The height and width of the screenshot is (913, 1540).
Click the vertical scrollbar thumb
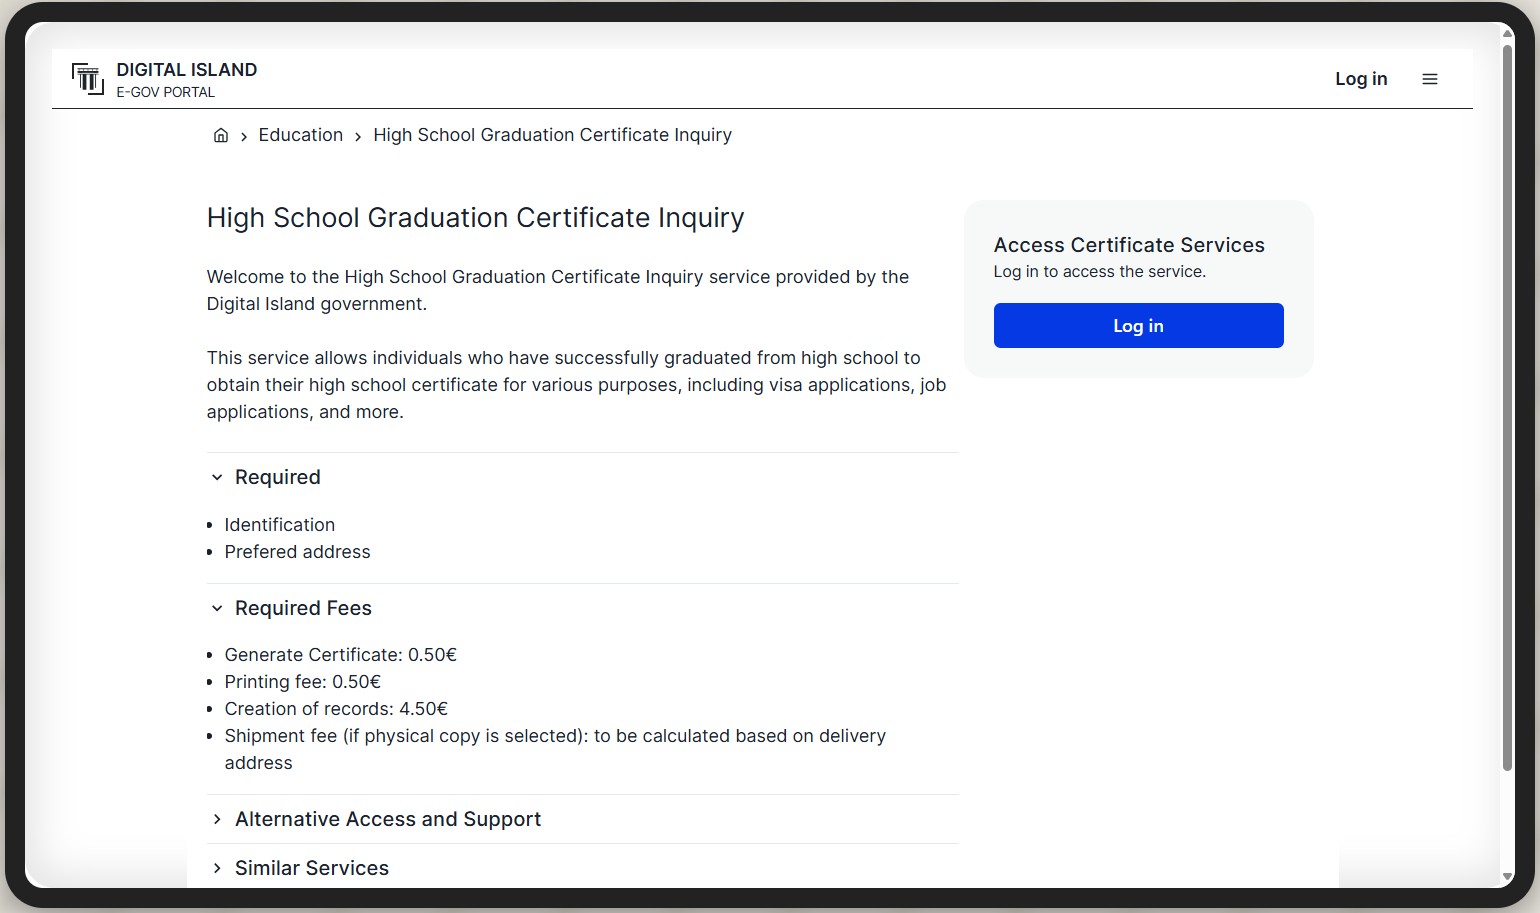pyautogui.click(x=1507, y=400)
